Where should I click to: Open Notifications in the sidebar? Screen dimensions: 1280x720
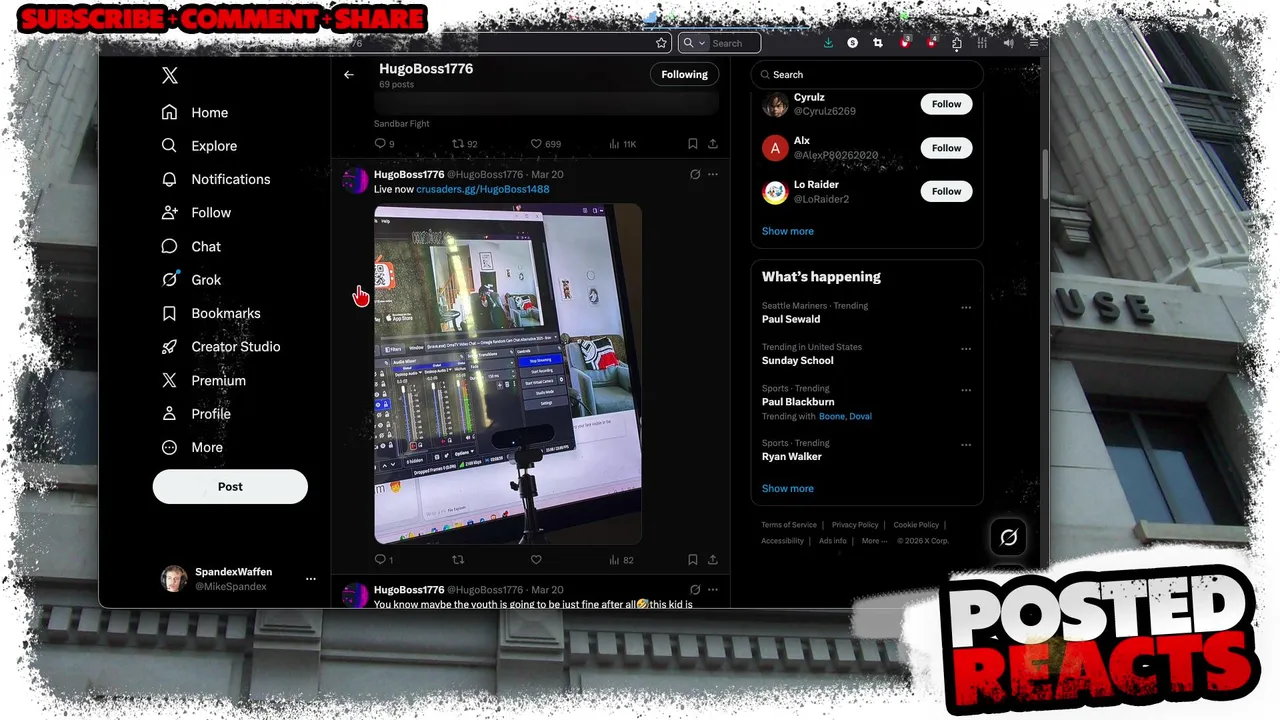tap(216, 180)
